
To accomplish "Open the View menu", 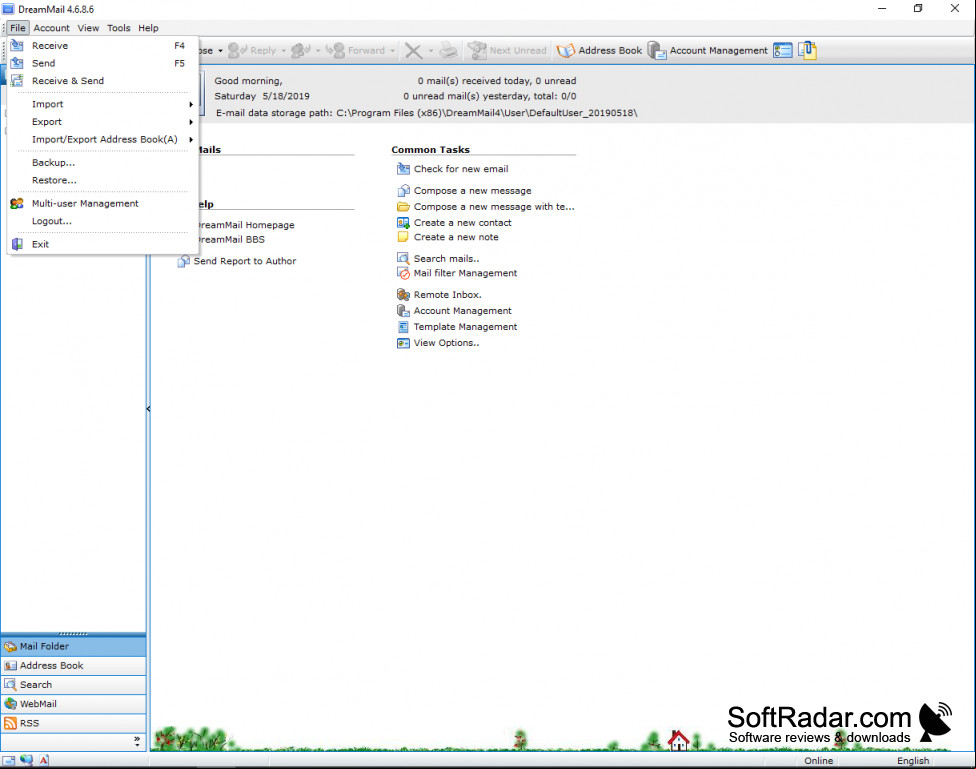I will pos(88,28).
